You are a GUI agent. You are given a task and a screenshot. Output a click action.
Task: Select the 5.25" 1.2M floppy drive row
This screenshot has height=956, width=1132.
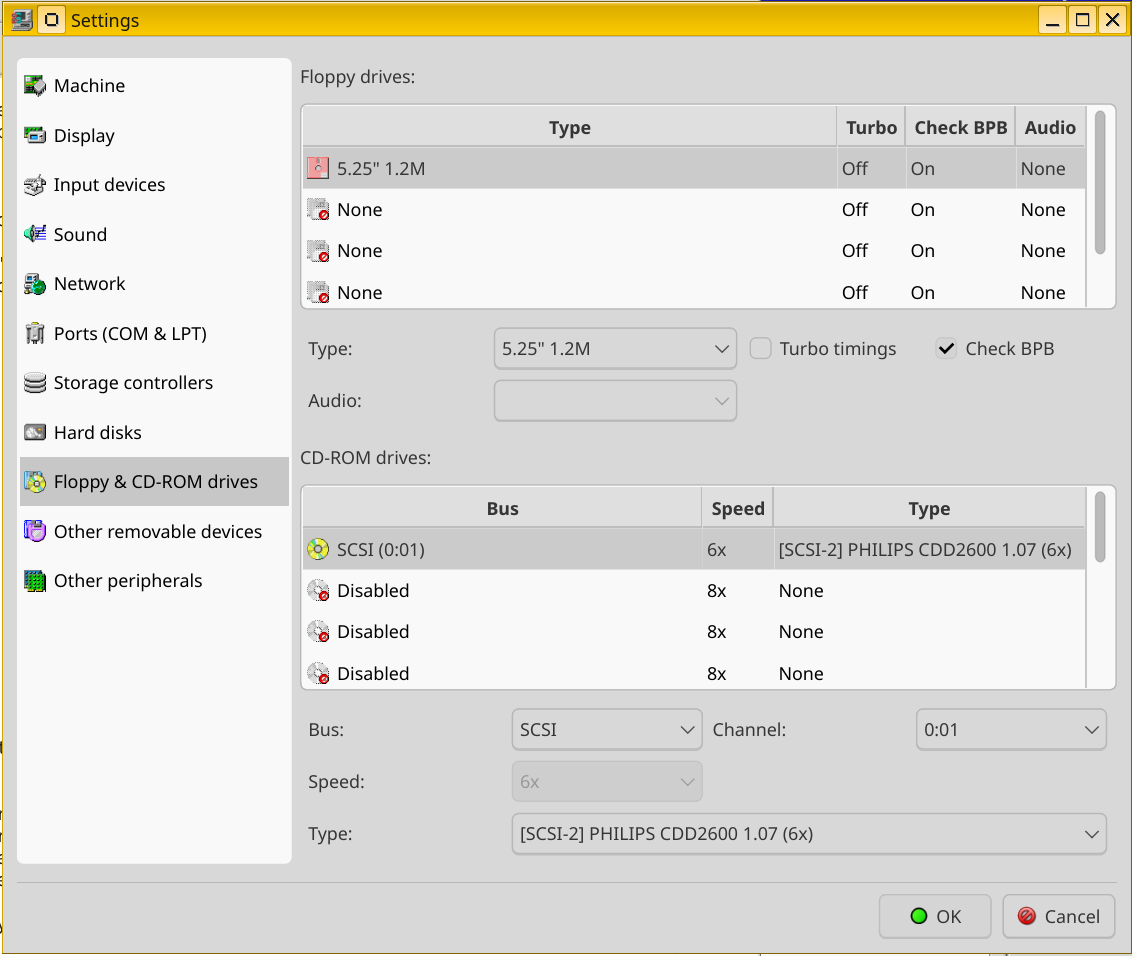coord(570,169)
